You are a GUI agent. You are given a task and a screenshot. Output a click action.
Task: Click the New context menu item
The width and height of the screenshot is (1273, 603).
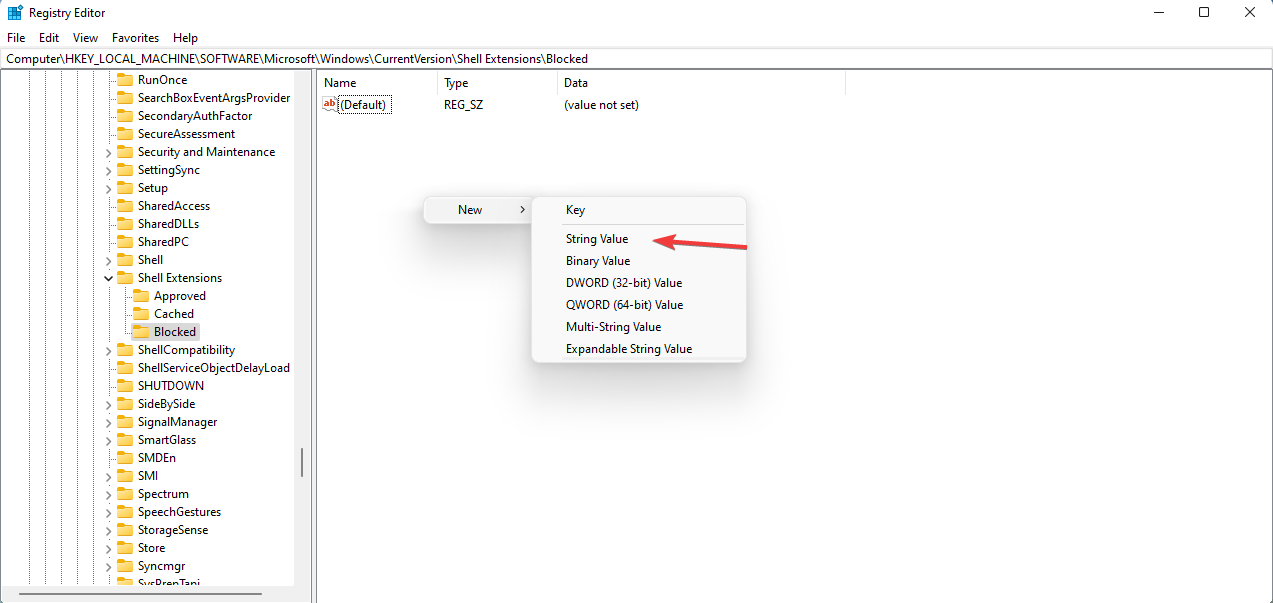[x=476, y=210]
